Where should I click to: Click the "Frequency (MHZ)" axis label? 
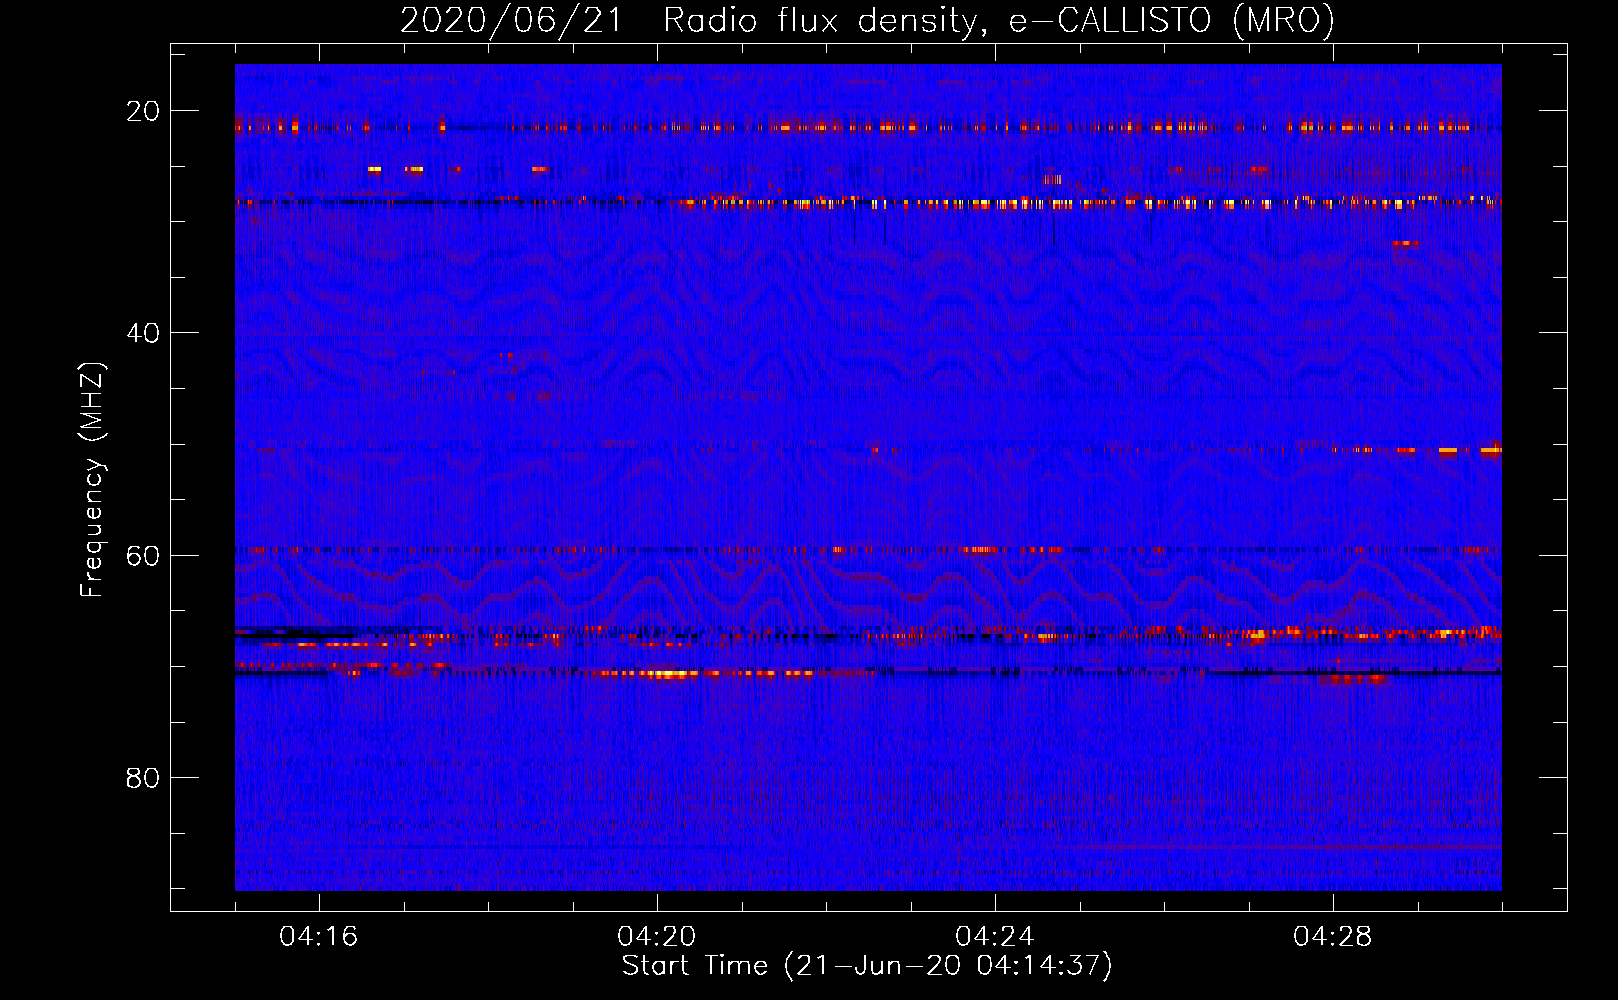click(92, 480)
